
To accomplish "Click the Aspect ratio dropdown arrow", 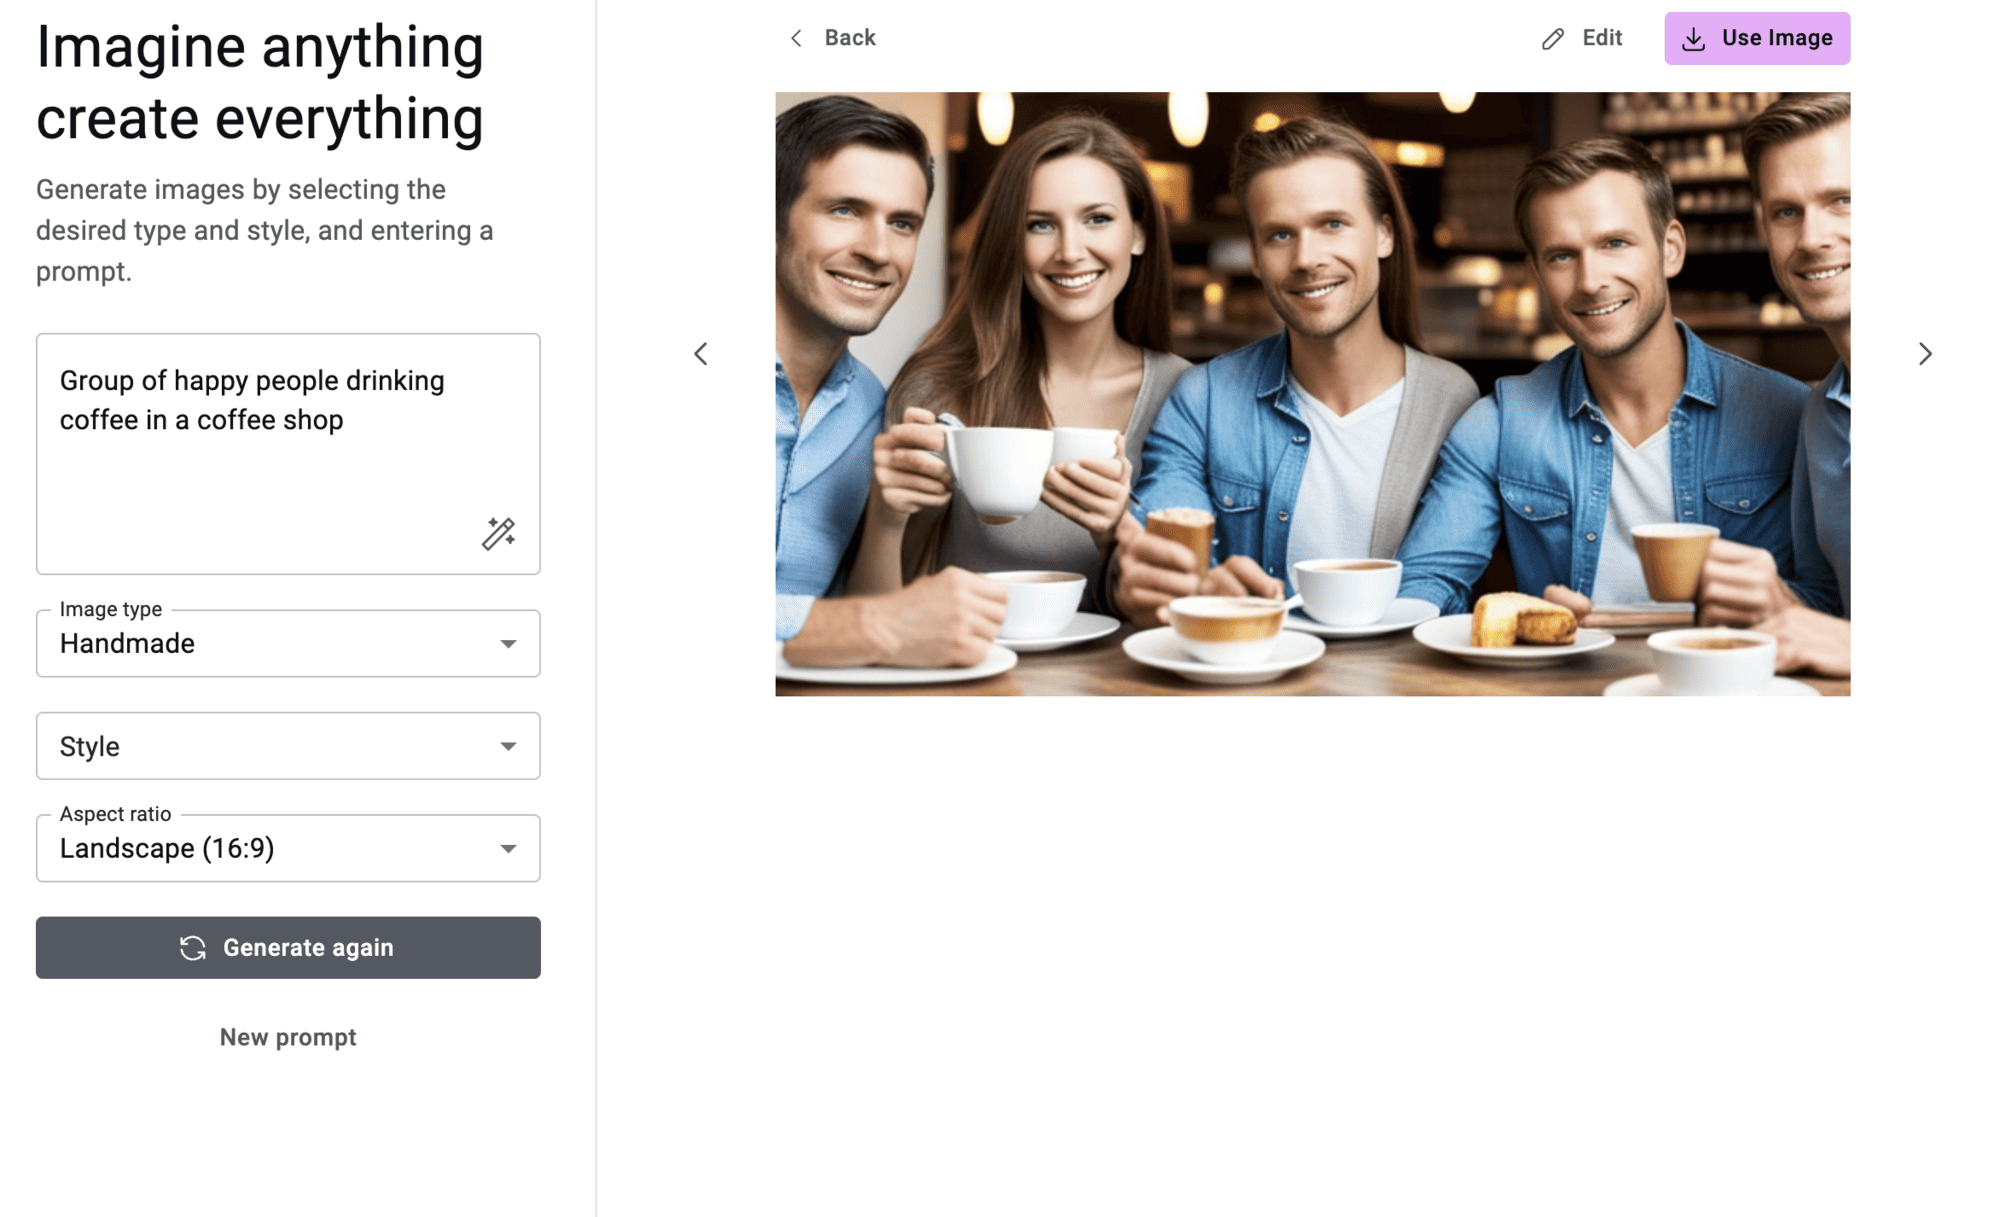I will 508,849.
